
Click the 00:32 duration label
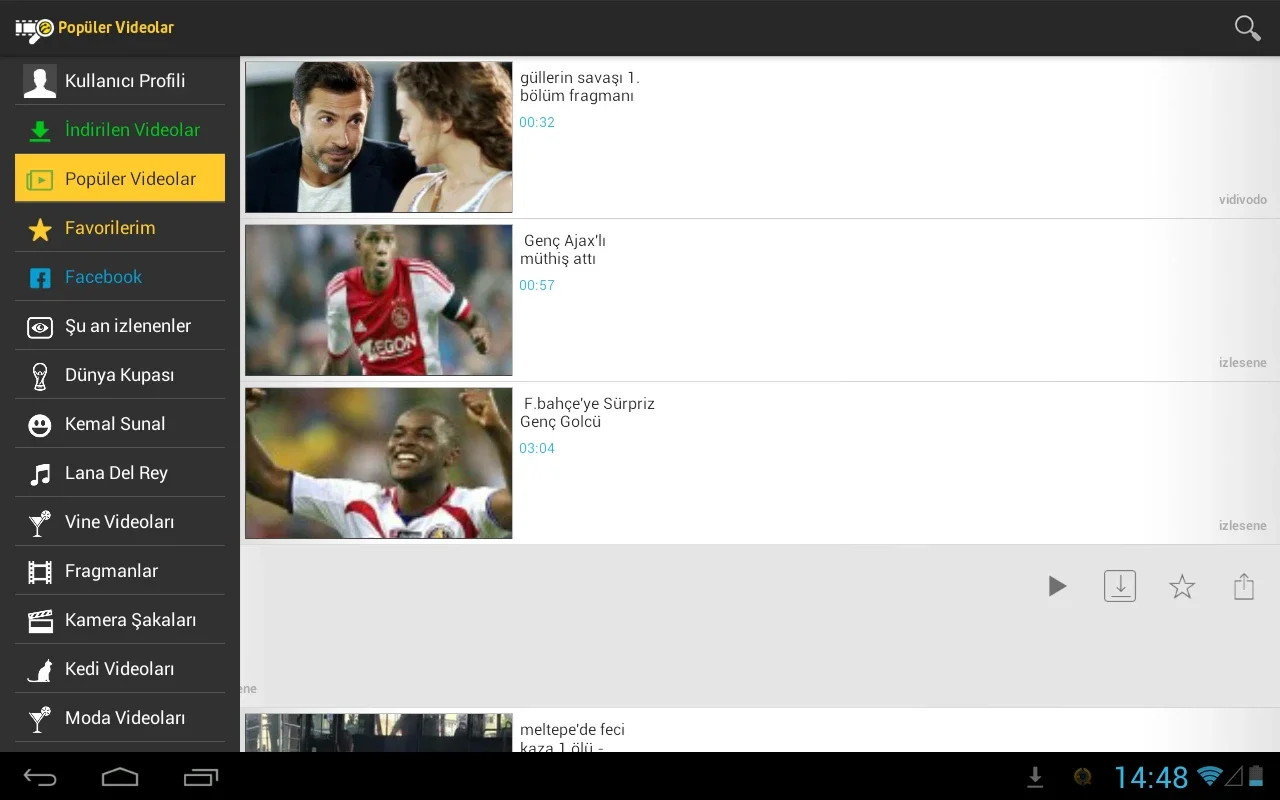pos(537,122)
